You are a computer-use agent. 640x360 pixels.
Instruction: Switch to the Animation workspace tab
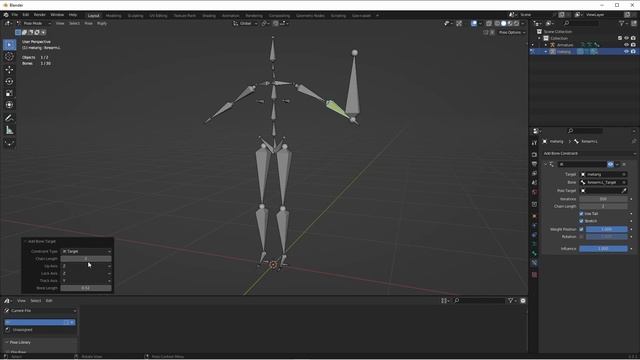pyautogui.click(x=231, y=16)
